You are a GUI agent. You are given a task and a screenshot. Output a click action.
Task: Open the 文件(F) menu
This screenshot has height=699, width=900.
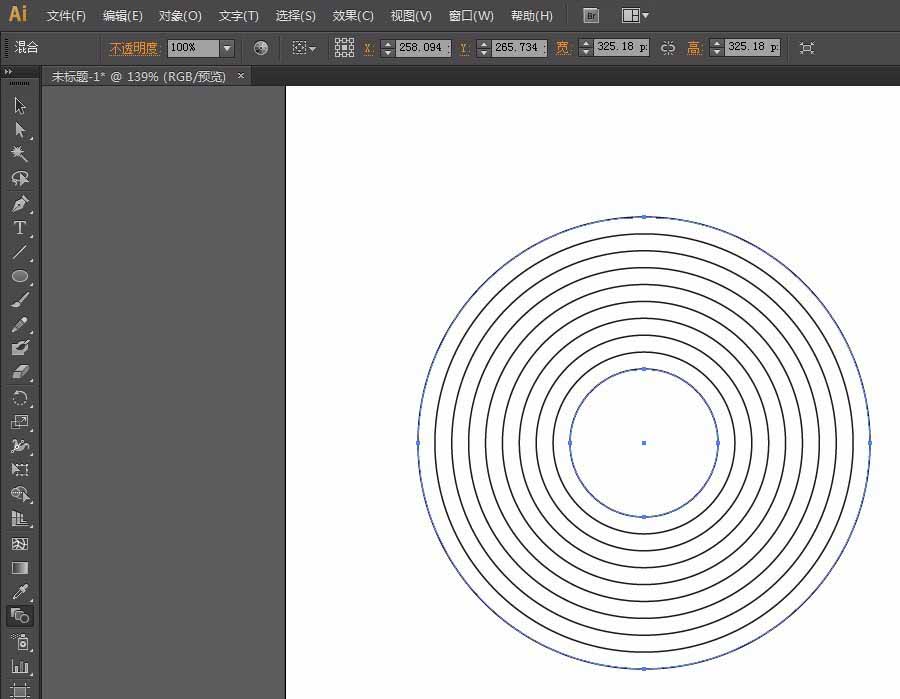(x=66, y=15)
